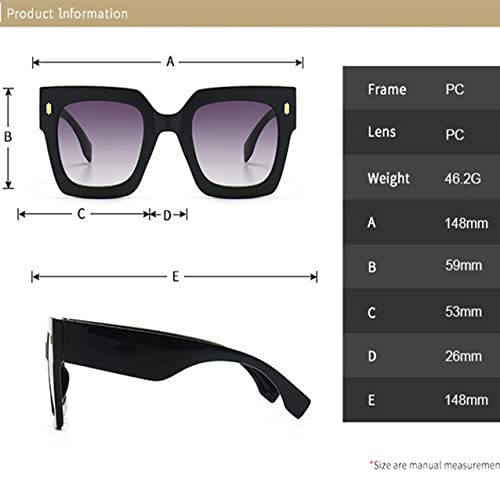
Task: Select the D 26mm table row
Action: coord(421,355)
